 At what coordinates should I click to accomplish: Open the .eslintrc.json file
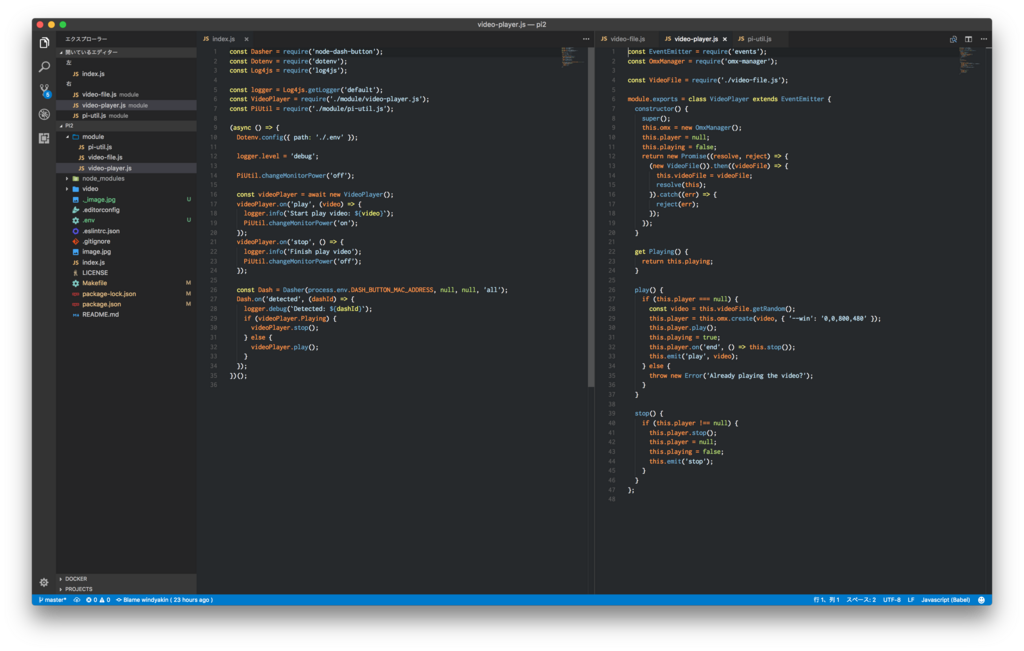coord(126,230)
